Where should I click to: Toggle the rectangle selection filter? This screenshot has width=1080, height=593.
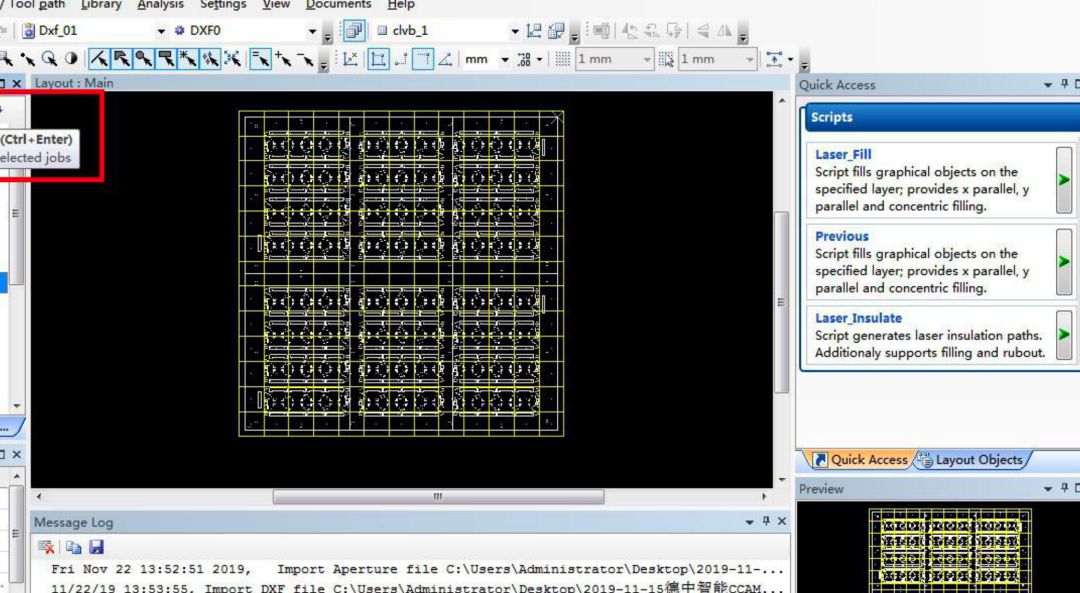click(x=165, y=59)
